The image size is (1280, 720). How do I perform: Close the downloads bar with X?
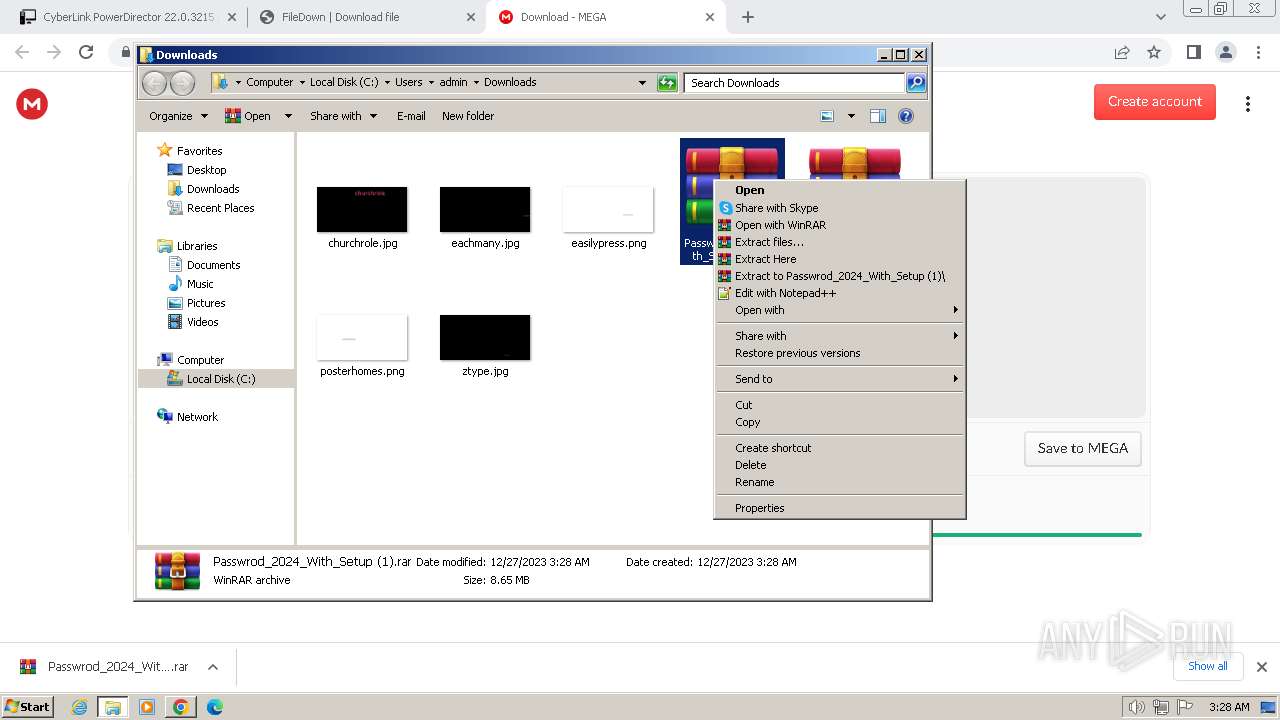(x=1262, y=667)
